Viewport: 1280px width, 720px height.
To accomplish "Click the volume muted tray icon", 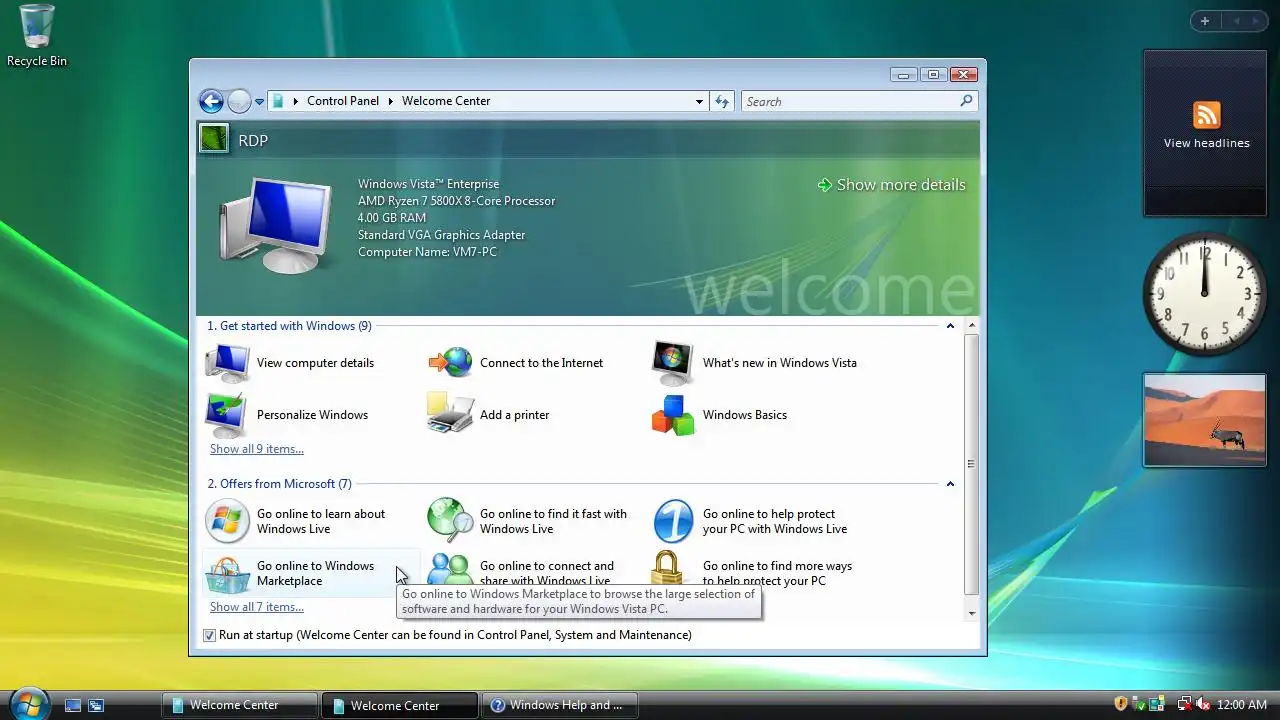I will [1203, 704].
